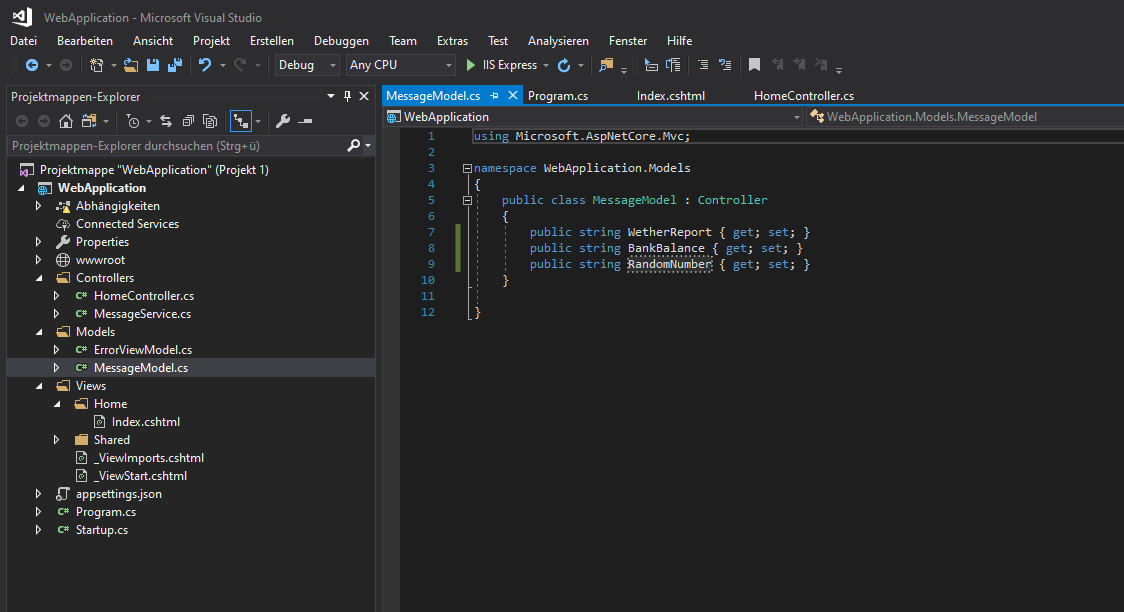Viewport: 1124px width, 612px height.
Task: Open IIS Express launch options dropdown arrow
Action: (546, 65)
